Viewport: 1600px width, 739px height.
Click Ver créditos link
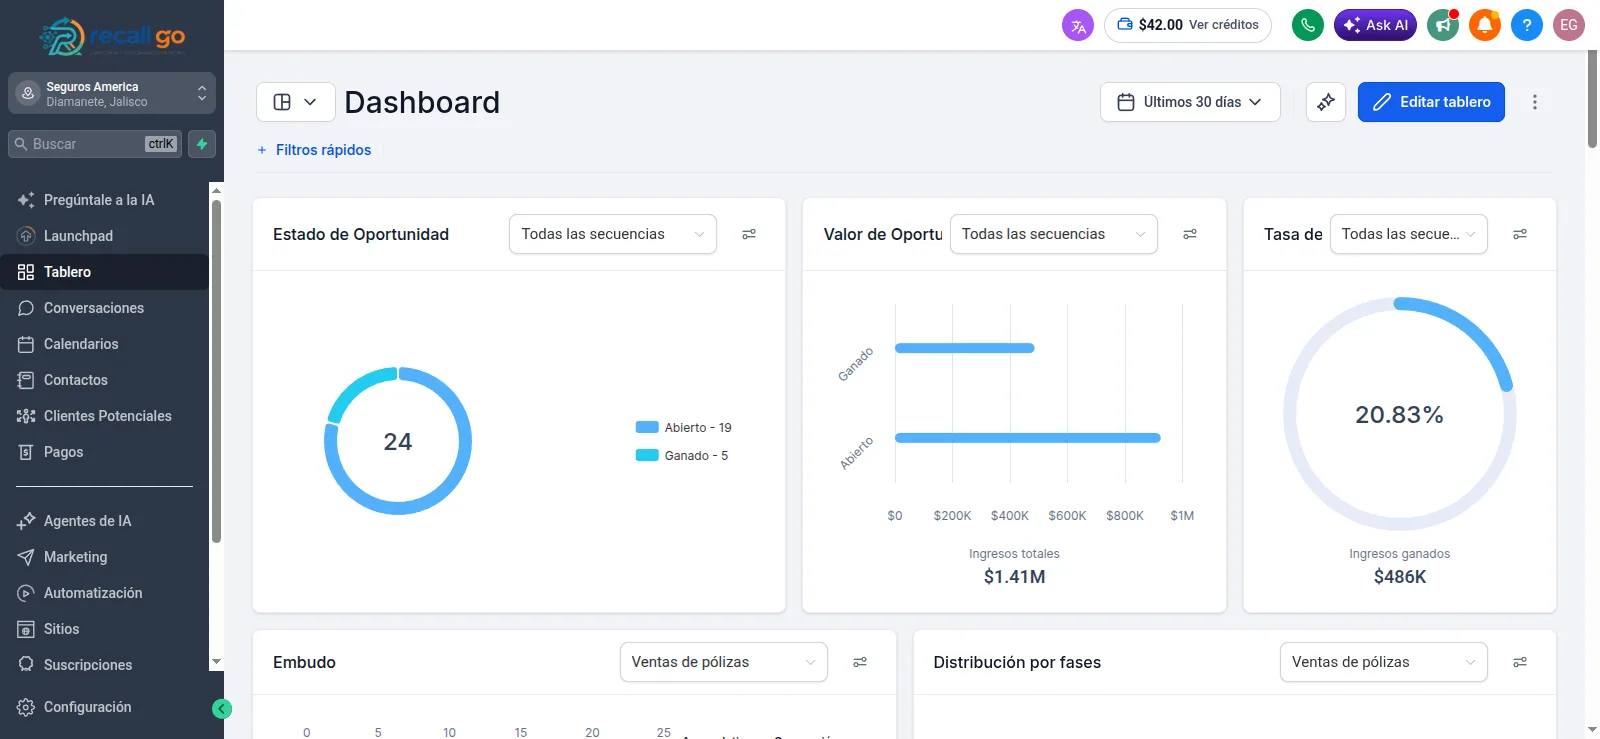(1224, 25)
